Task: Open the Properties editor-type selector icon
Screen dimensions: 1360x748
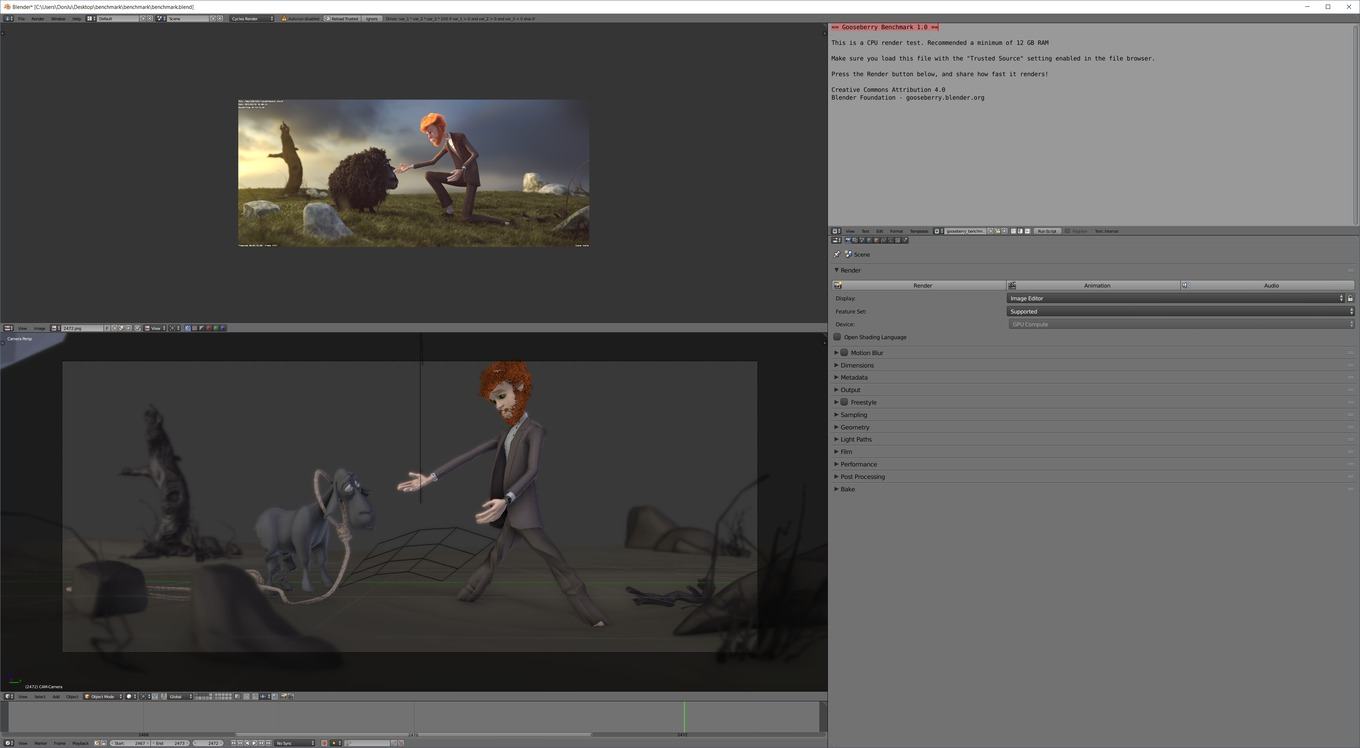Action: tap(836, 240)
